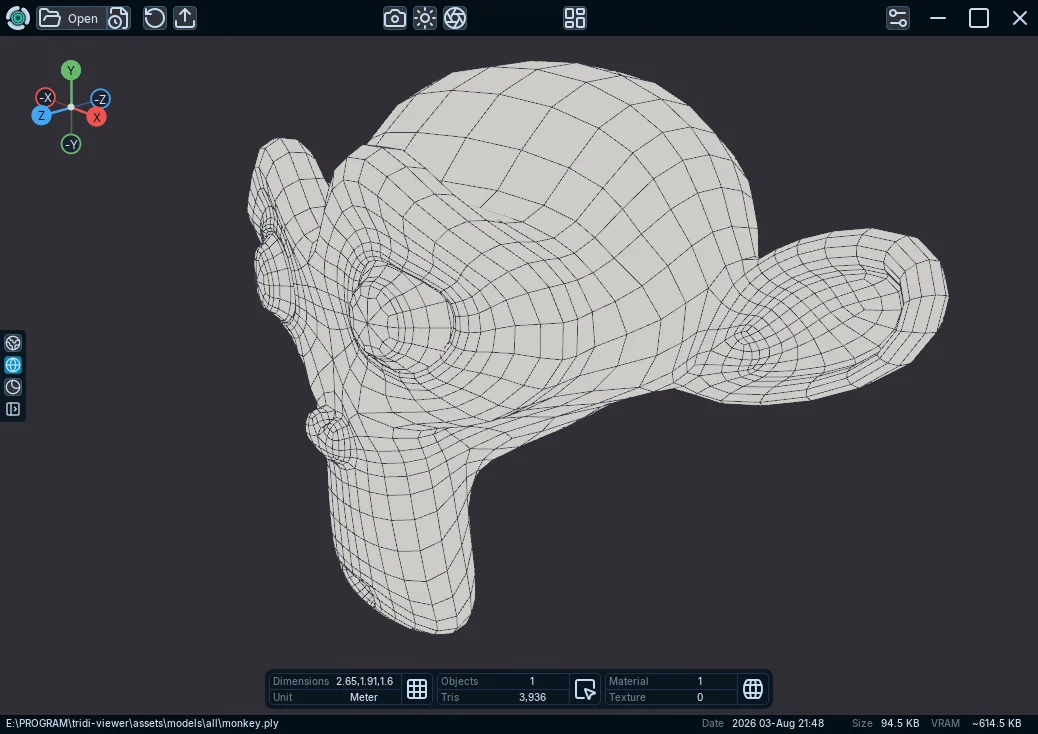
Task: Open recent files history icon
Action: tap(118, 18)
